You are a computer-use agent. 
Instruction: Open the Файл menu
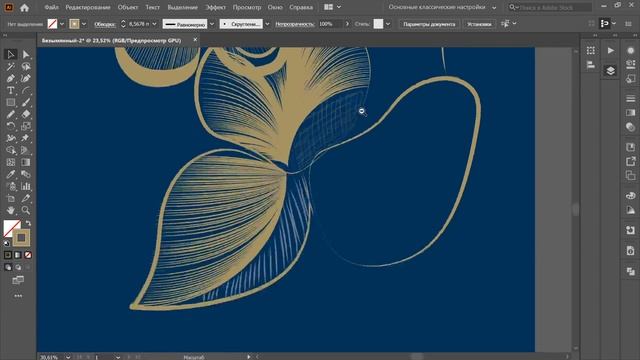coord(51,7)
